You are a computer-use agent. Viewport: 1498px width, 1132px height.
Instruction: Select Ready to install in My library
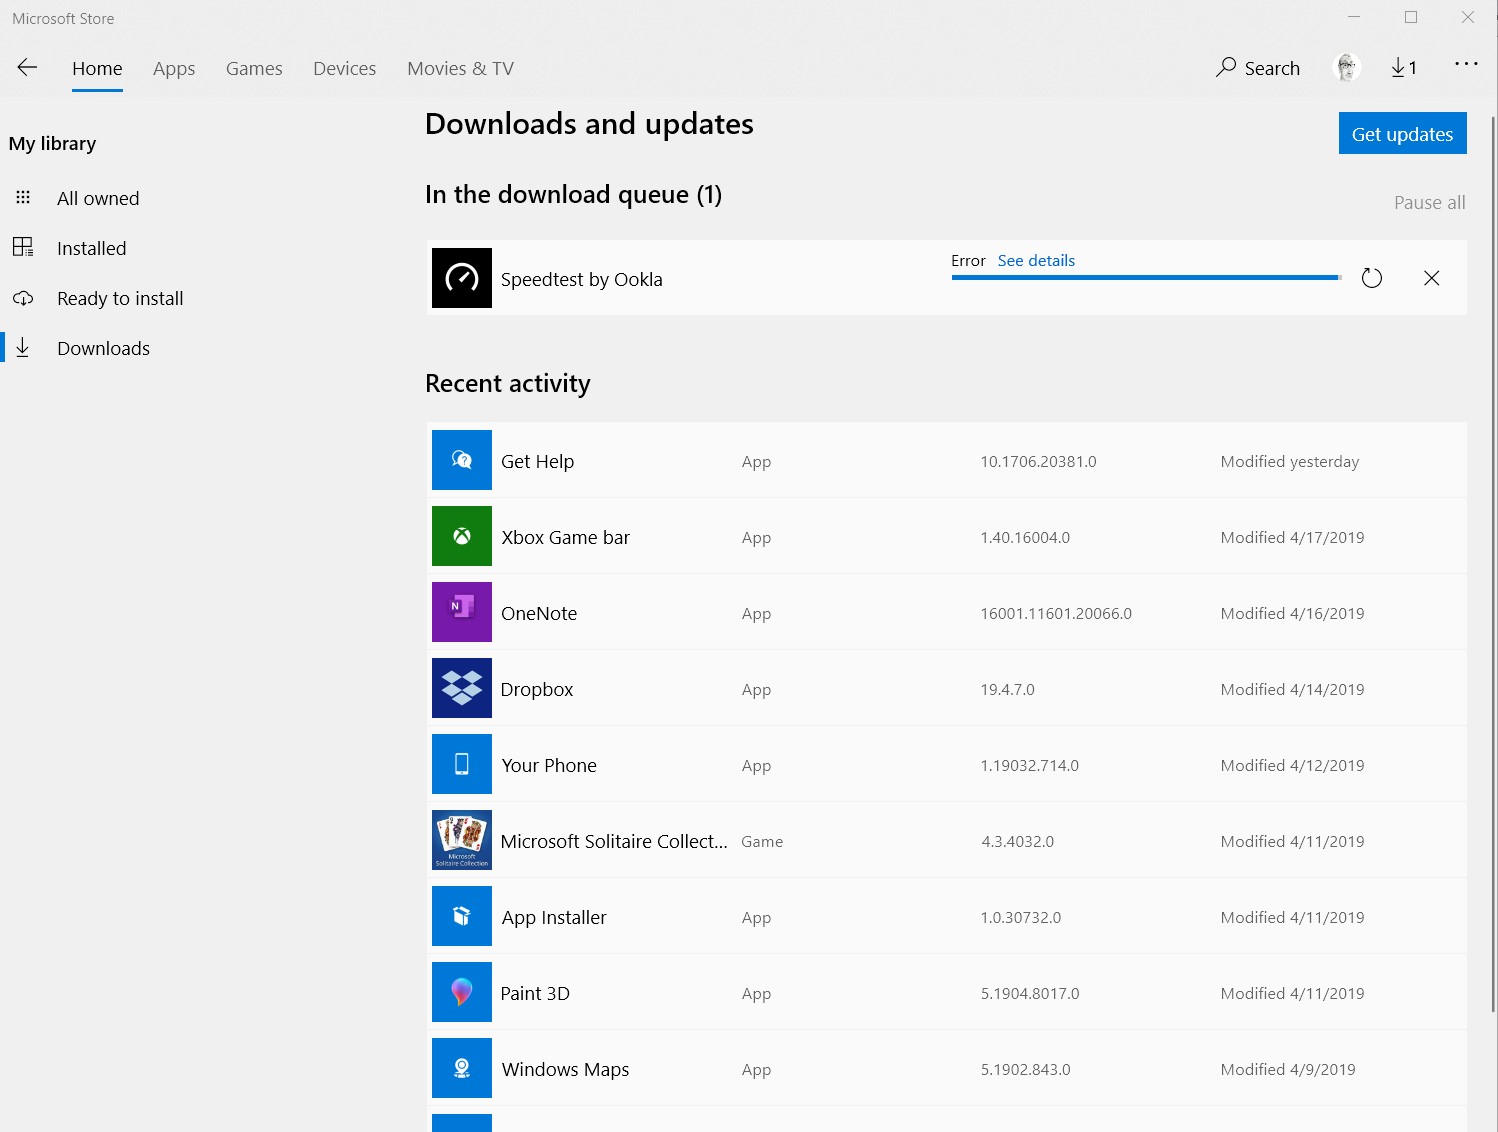120,298
